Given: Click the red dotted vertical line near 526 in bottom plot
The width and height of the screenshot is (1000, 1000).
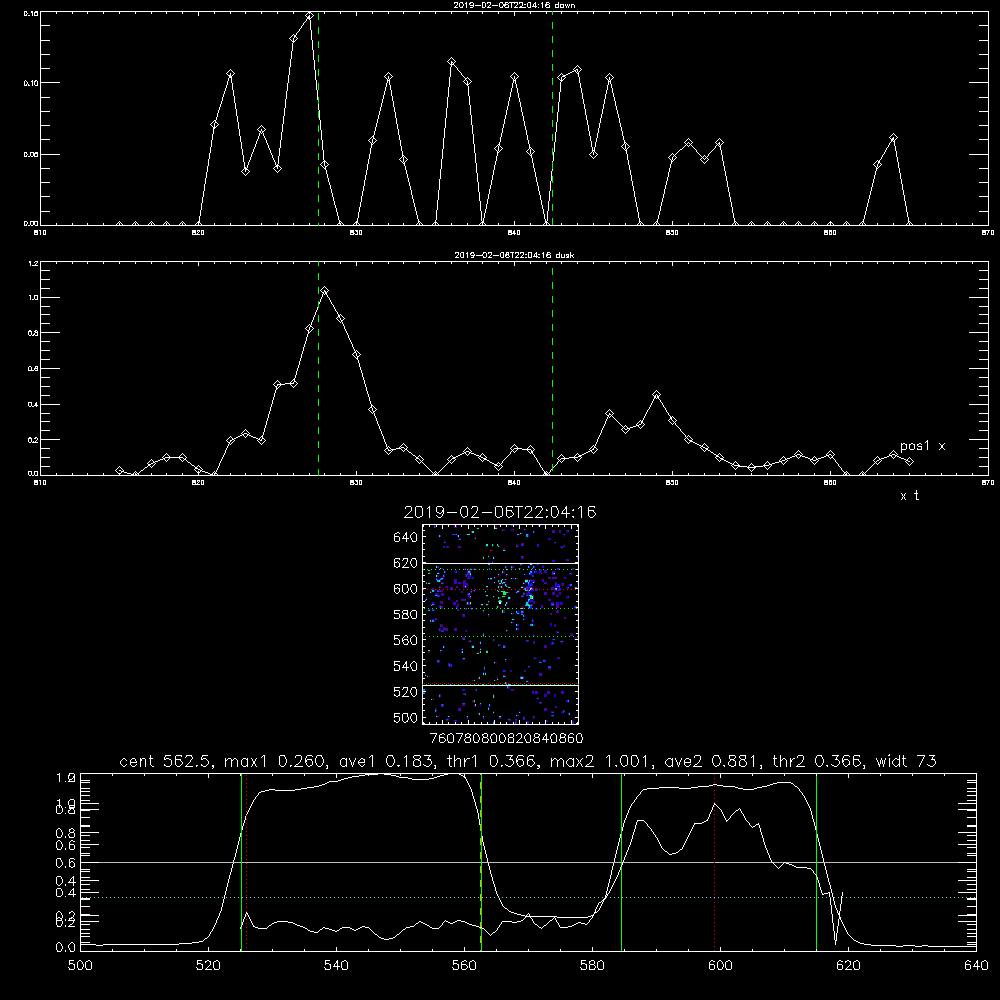Looking at the screenshot, I should point(247,861).
